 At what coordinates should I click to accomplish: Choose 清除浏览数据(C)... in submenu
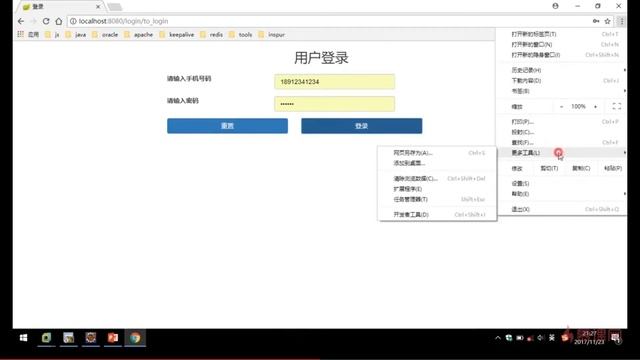437,179
